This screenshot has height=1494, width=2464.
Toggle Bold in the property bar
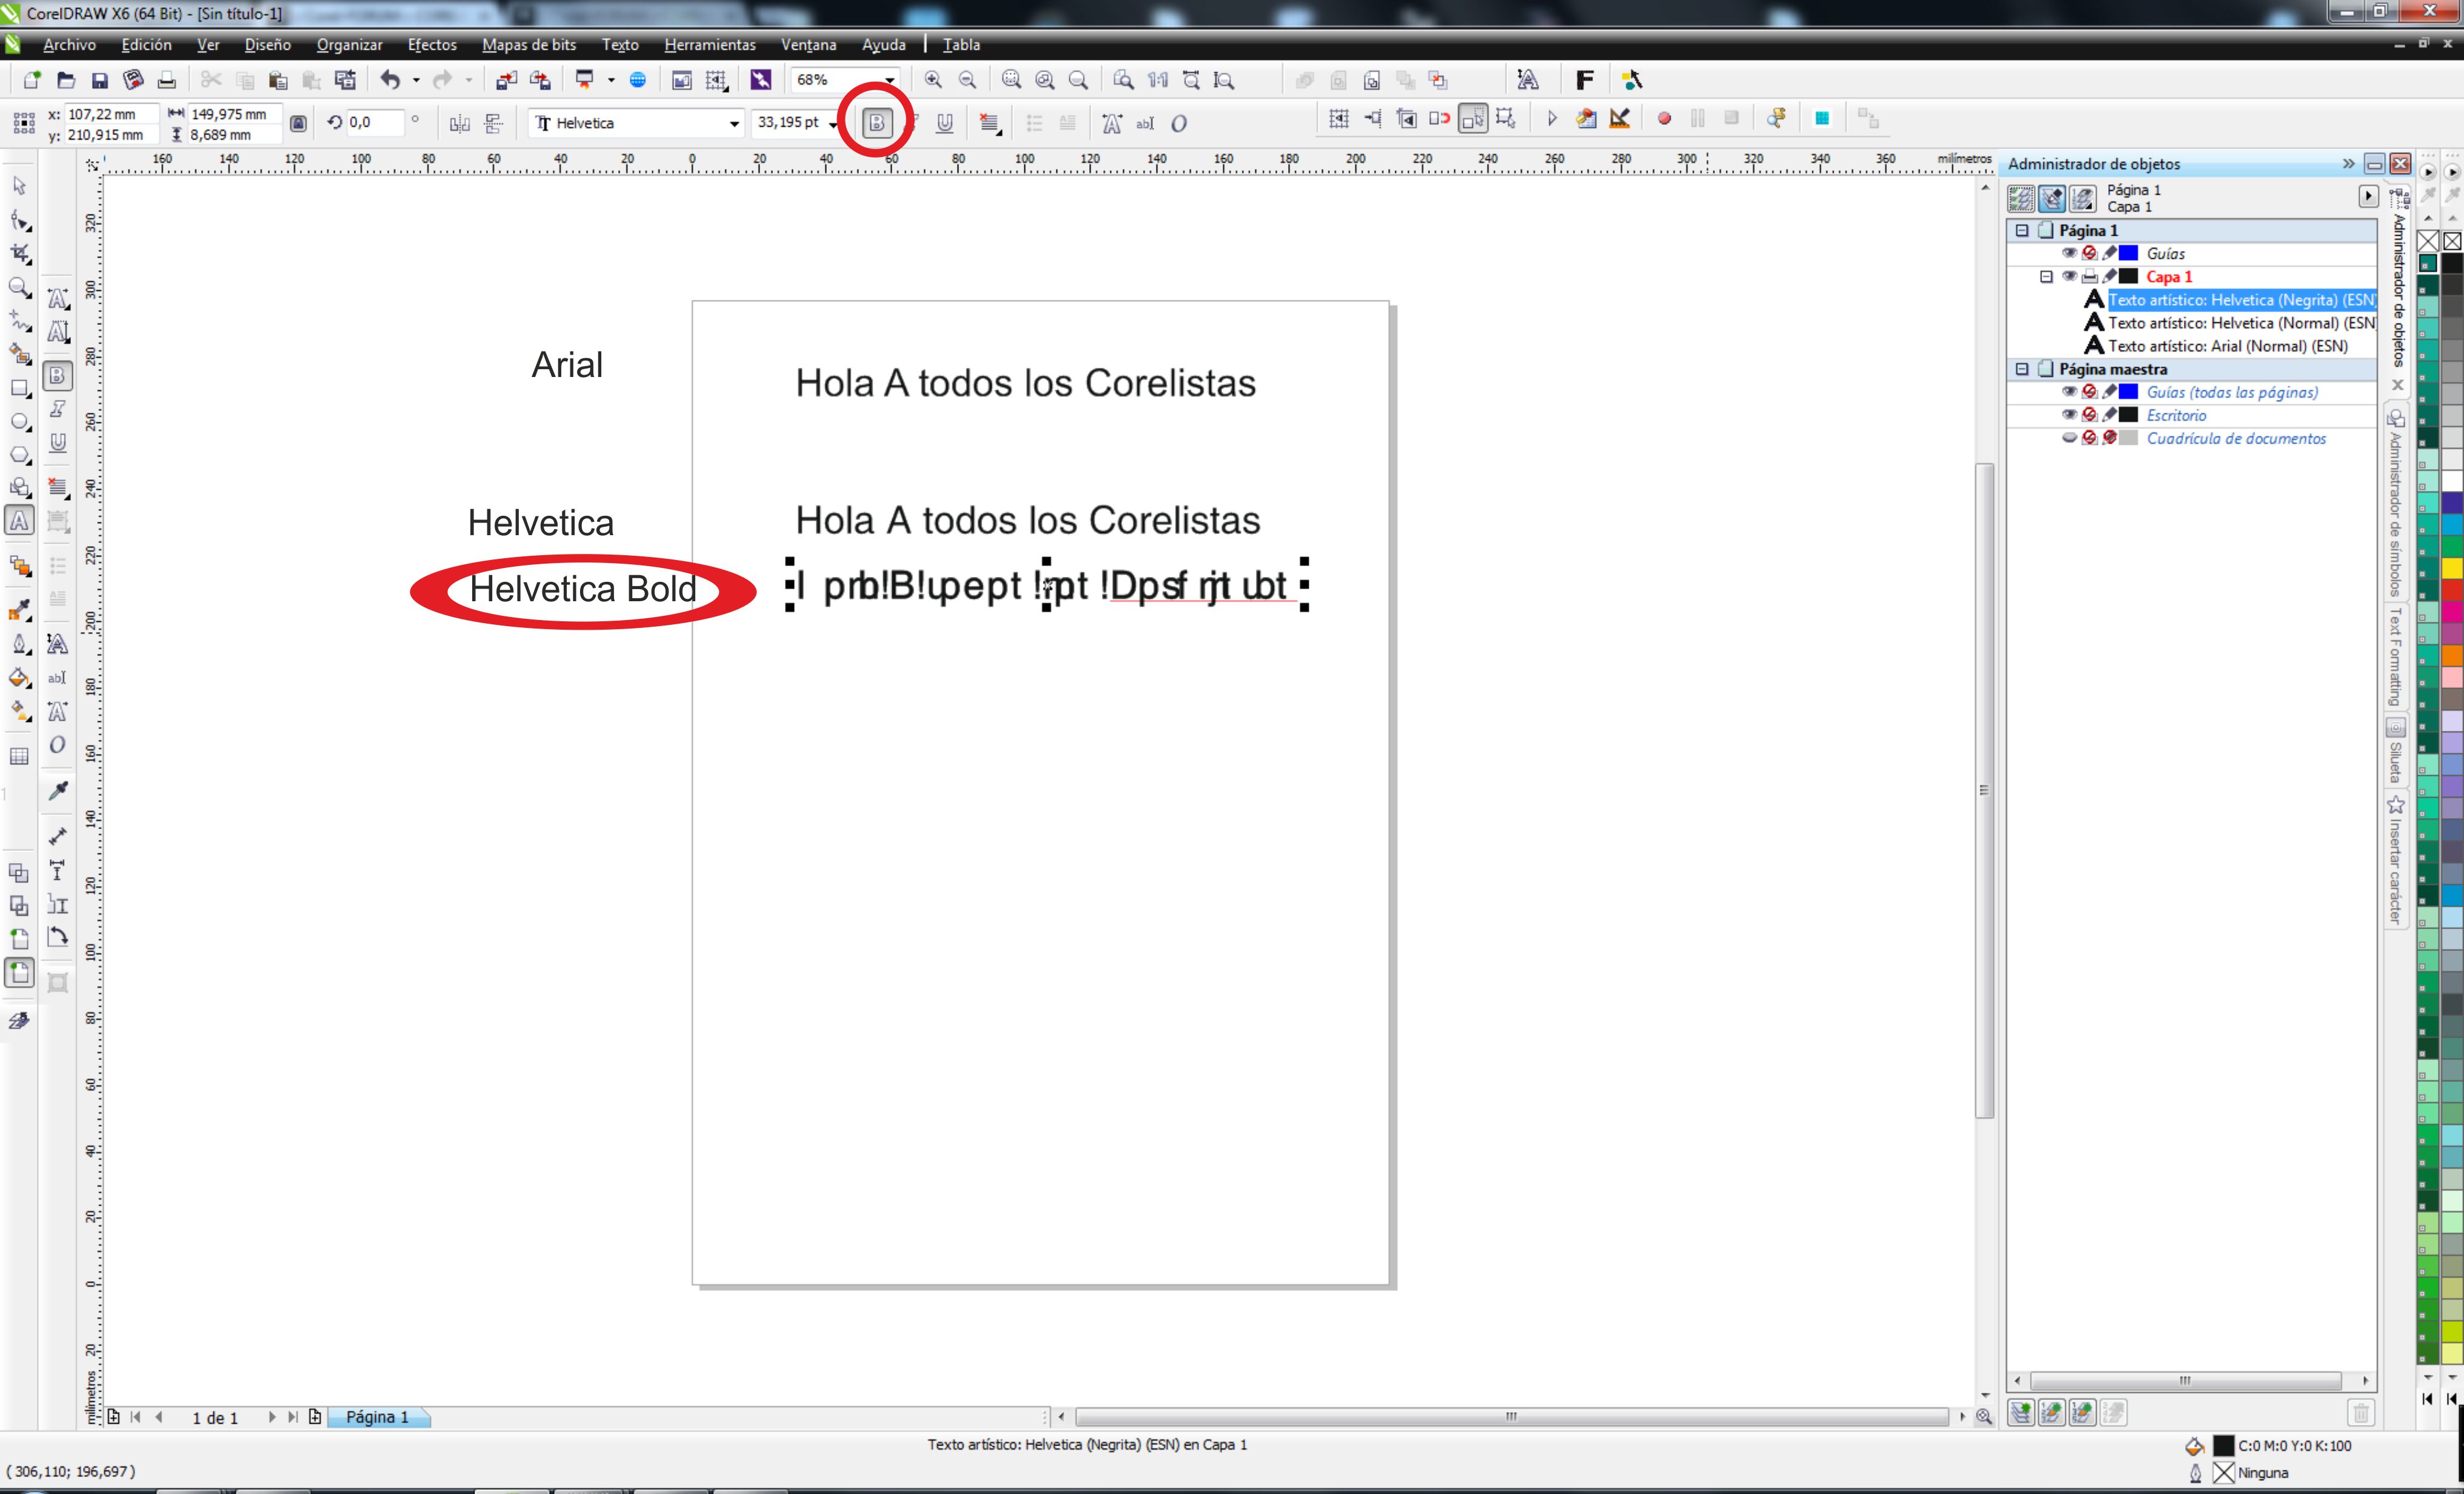[877, 123]
